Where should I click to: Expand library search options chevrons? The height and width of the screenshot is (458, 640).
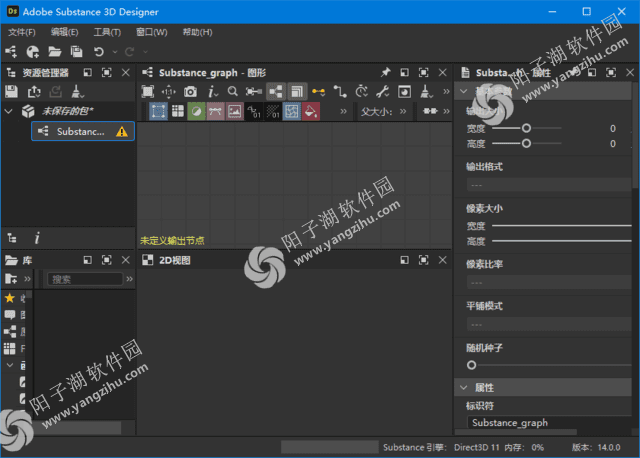[129, 279]
